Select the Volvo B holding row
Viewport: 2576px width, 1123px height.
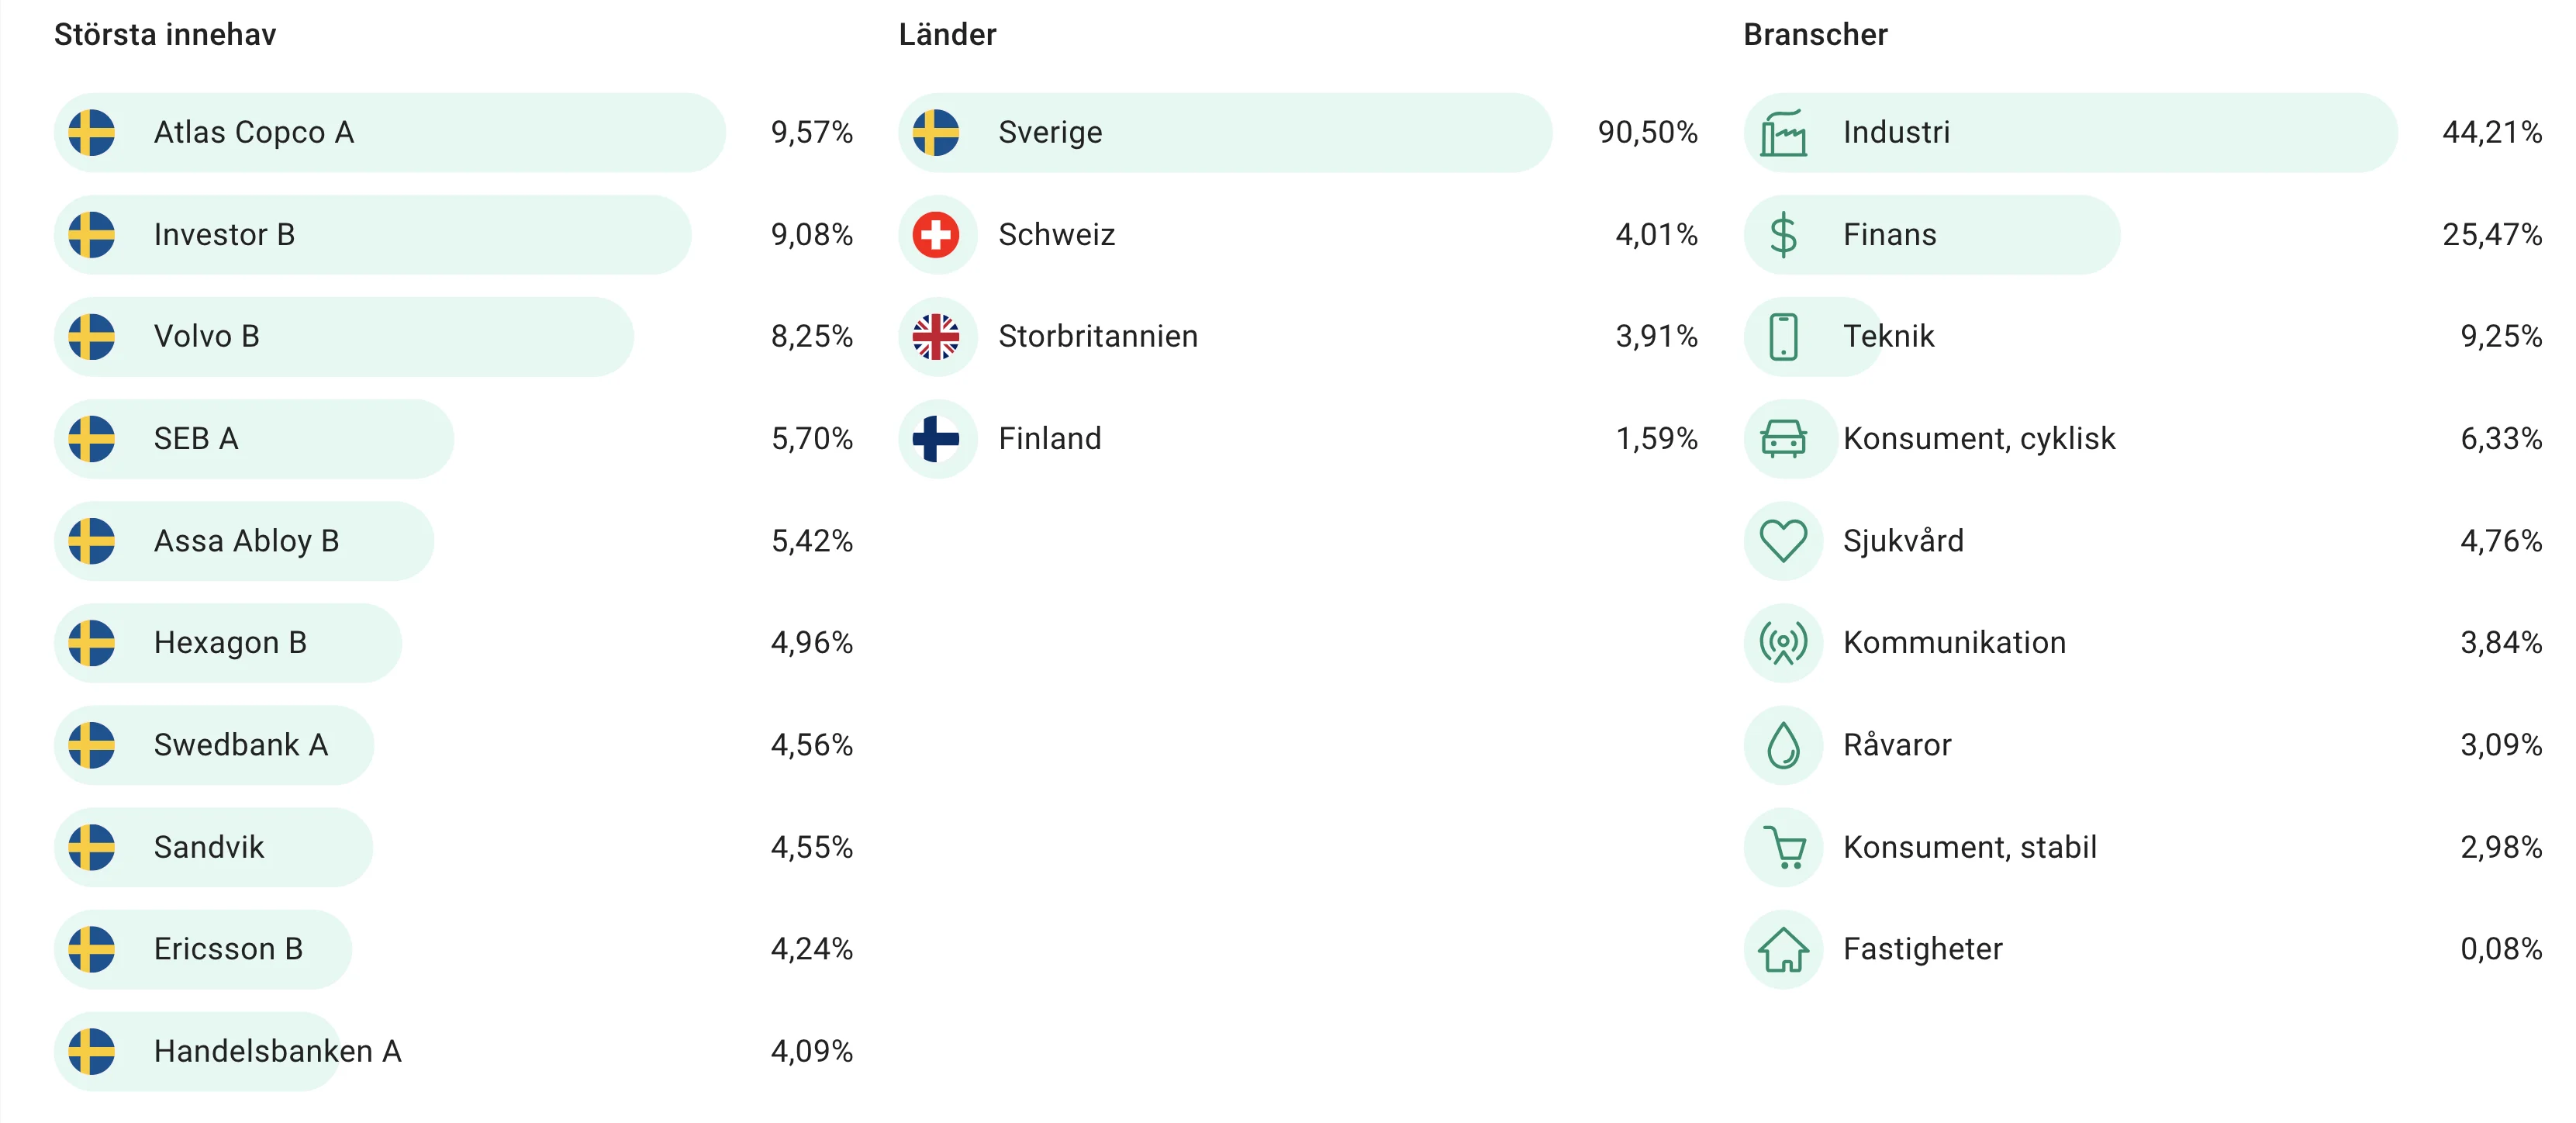coord(454,337)
